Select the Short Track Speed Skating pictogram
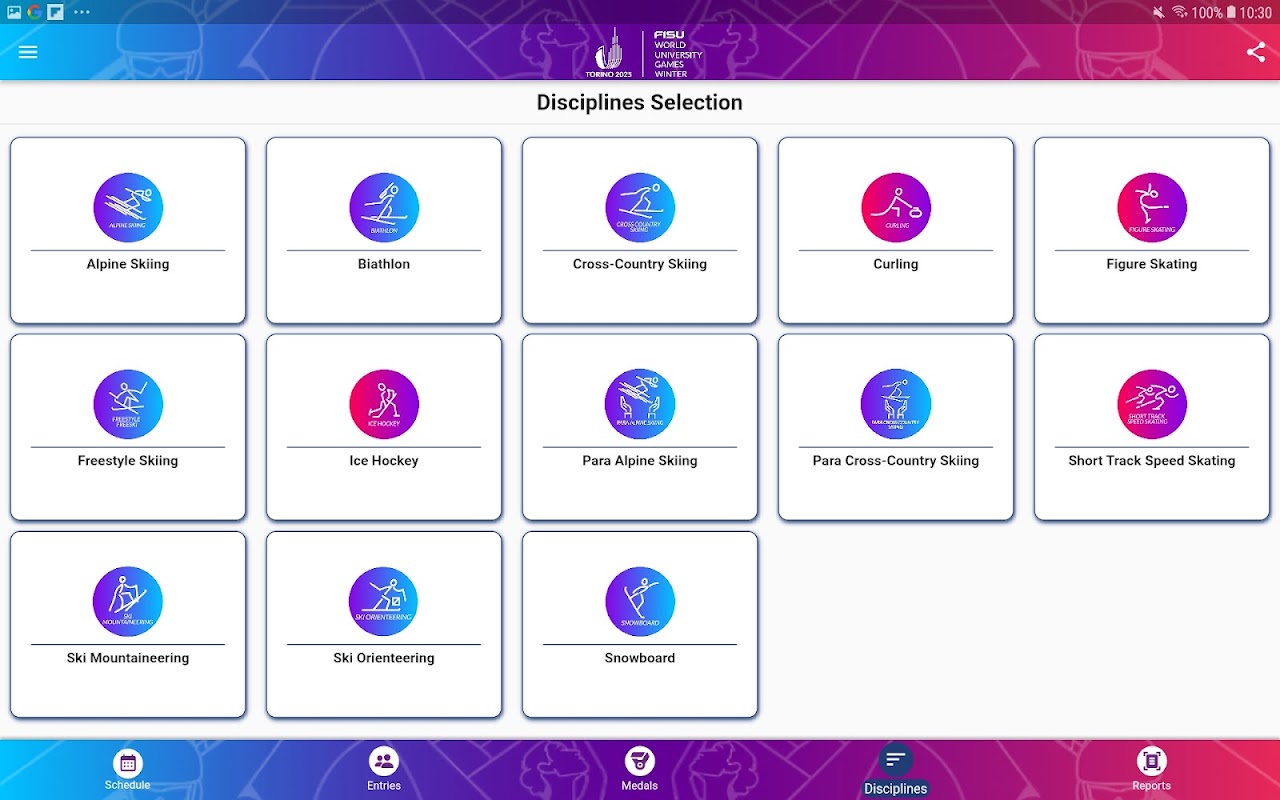The width and height of the screenshot is (1280, 800). 1152,405
